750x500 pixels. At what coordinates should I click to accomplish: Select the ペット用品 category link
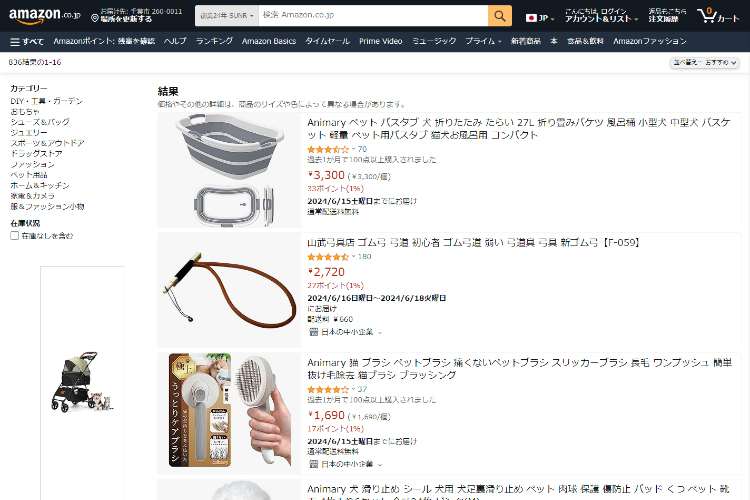pyautogui.click(x=29, y=175)
